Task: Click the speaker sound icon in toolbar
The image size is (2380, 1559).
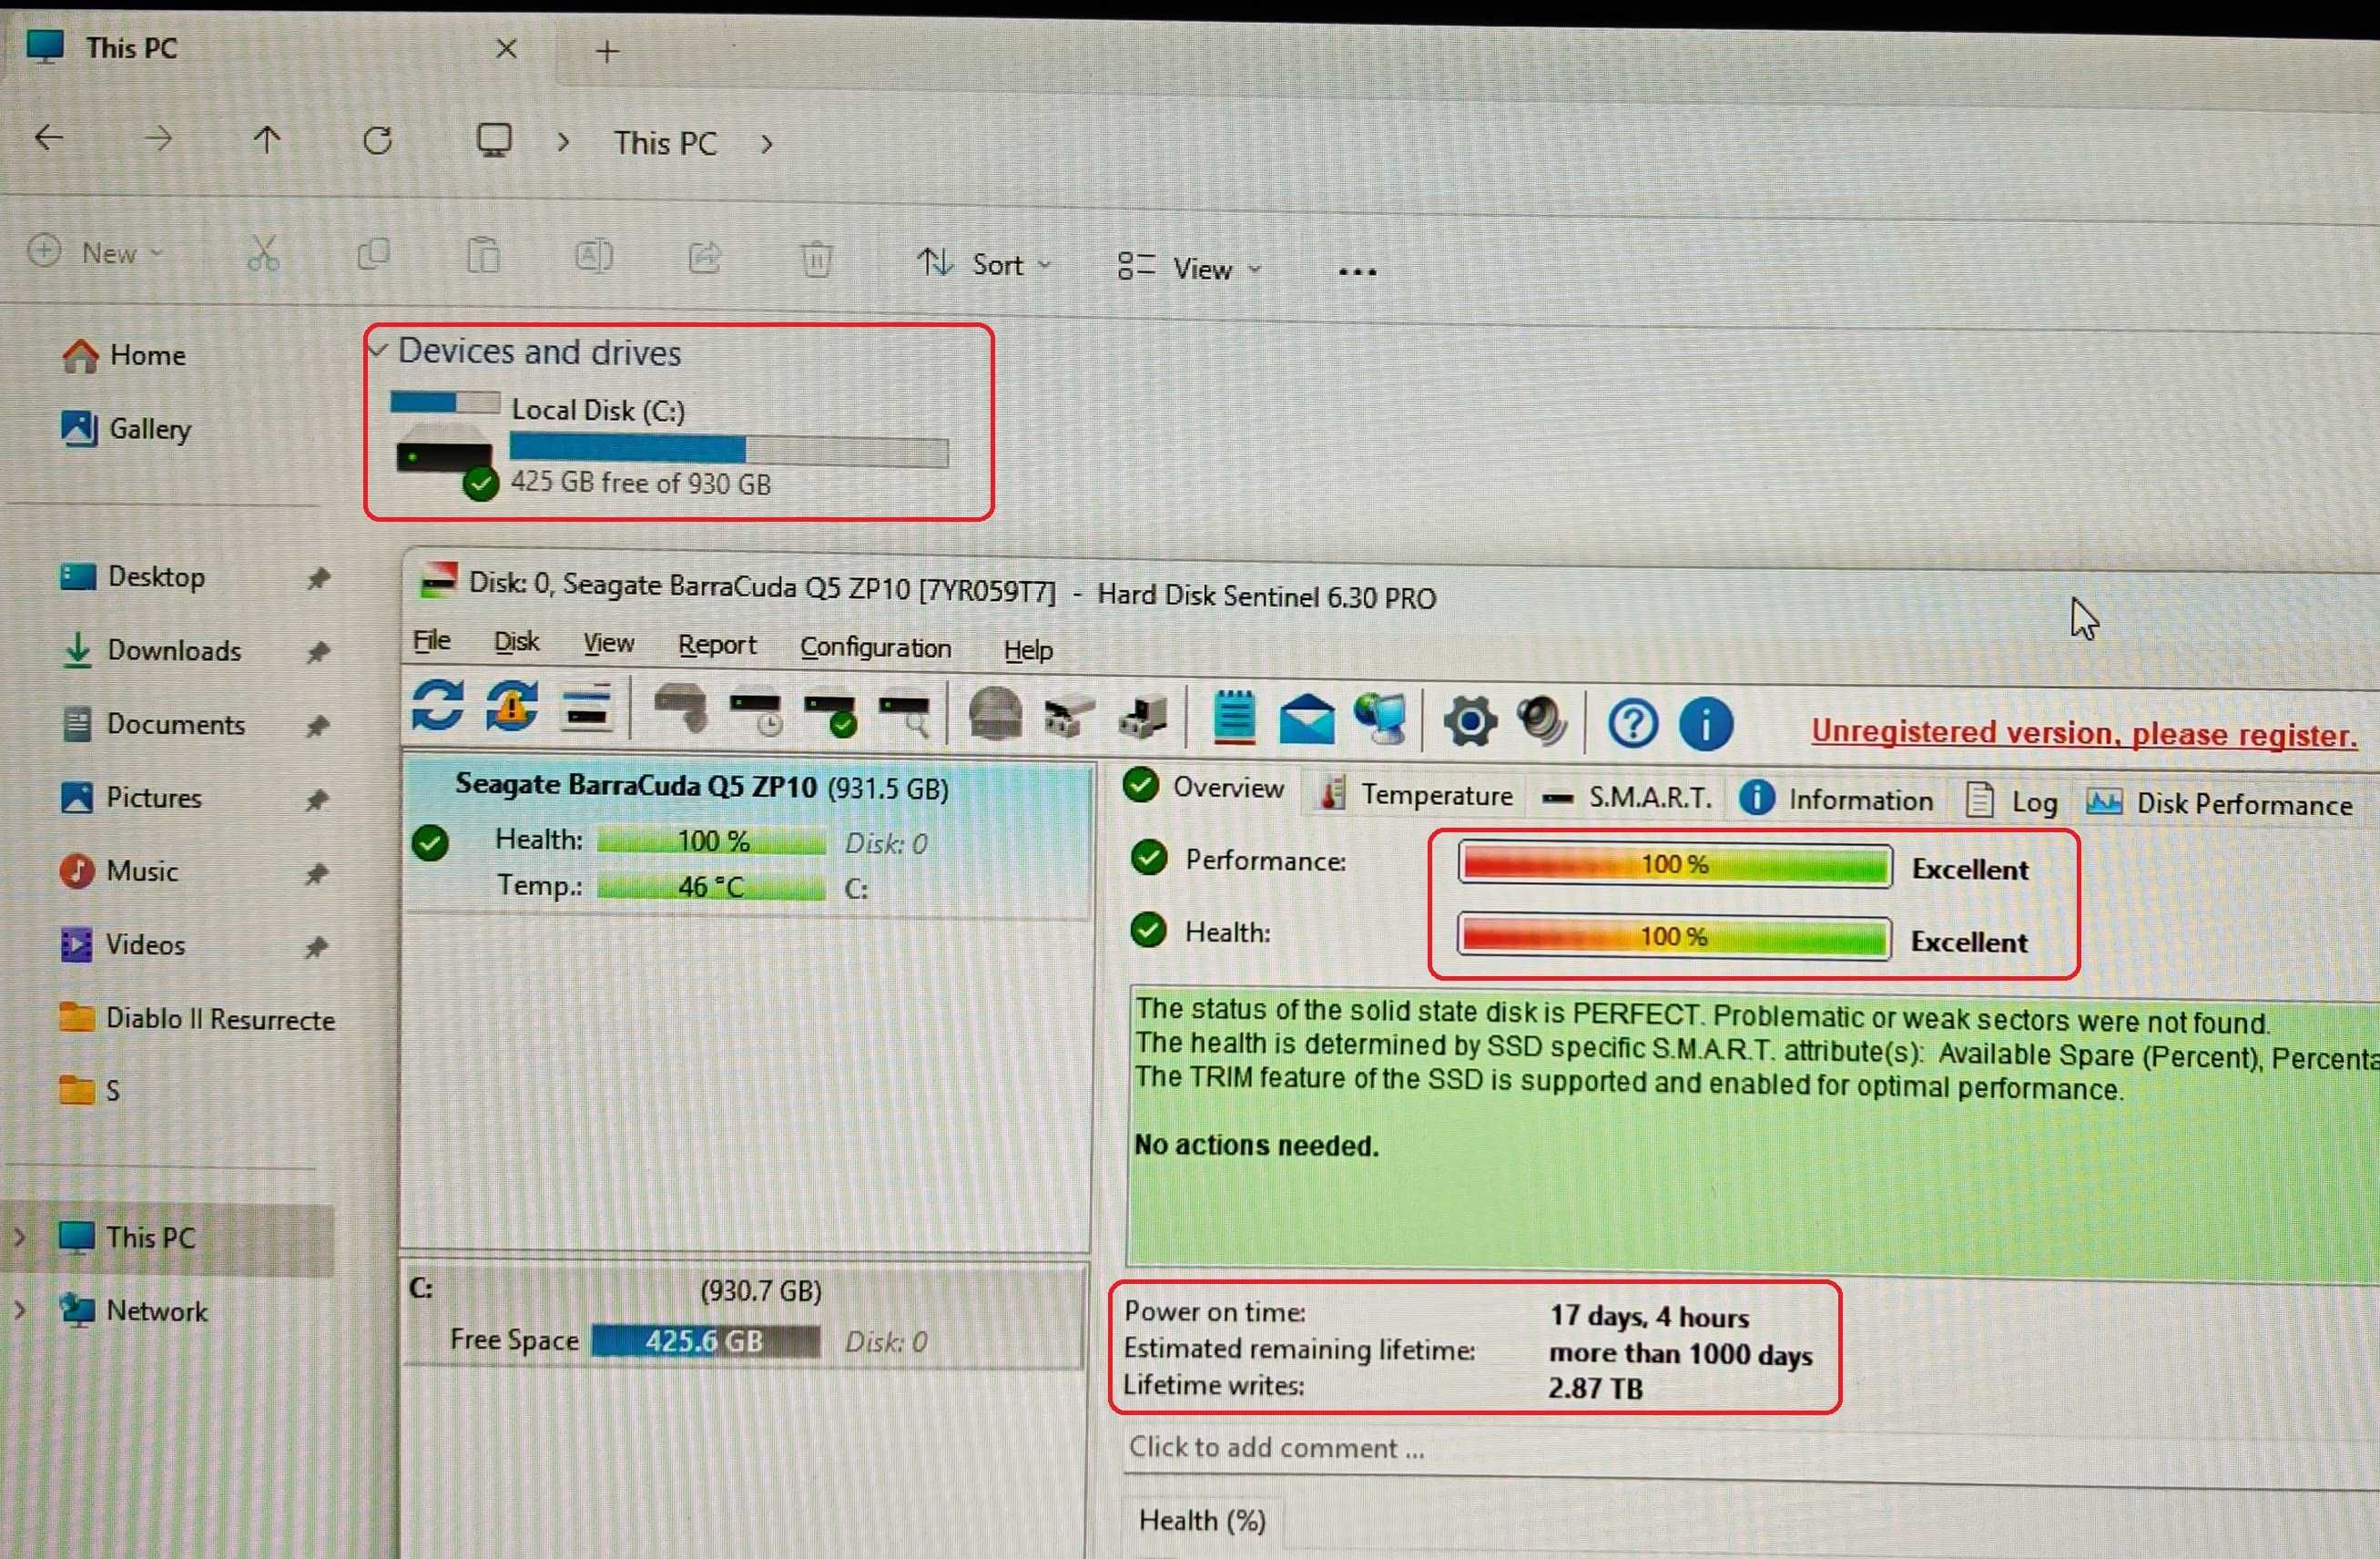Action: (1542, 721)
